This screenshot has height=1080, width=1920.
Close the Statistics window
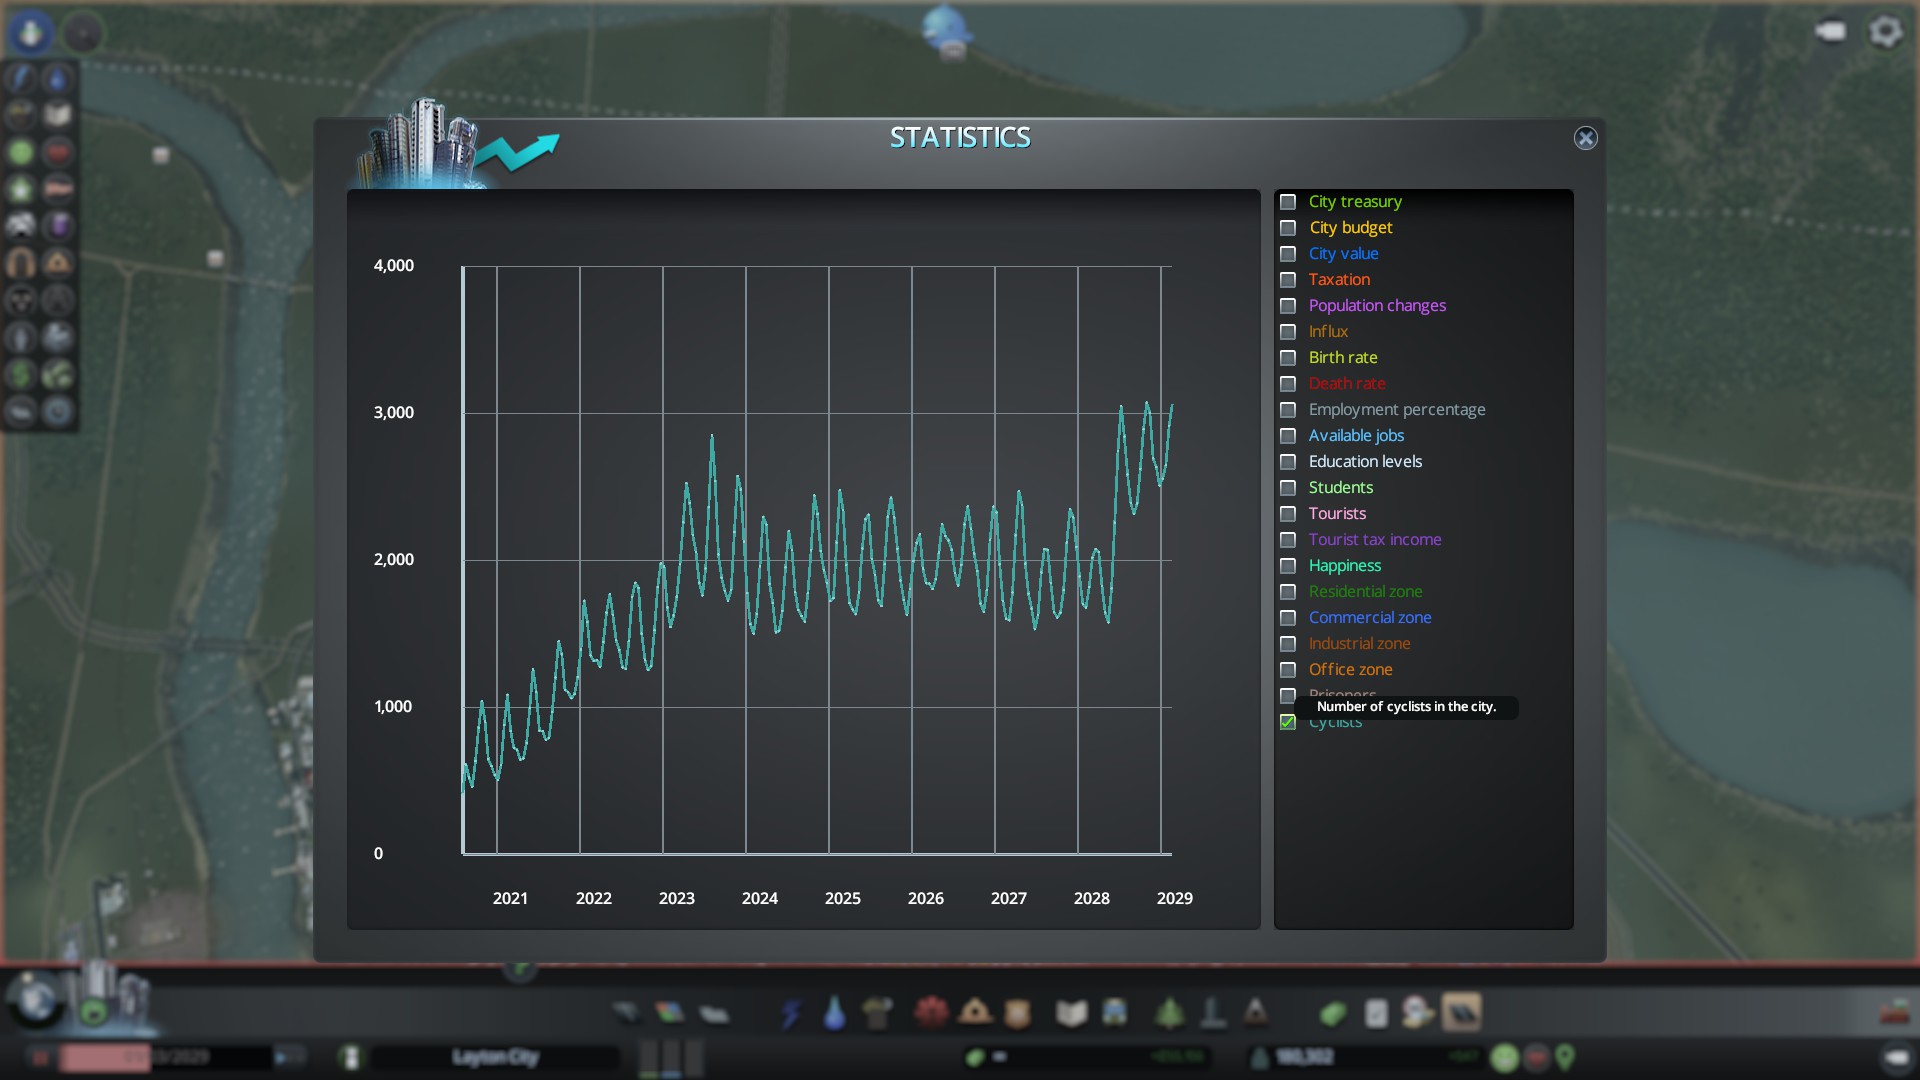(x=1585, y=138)
